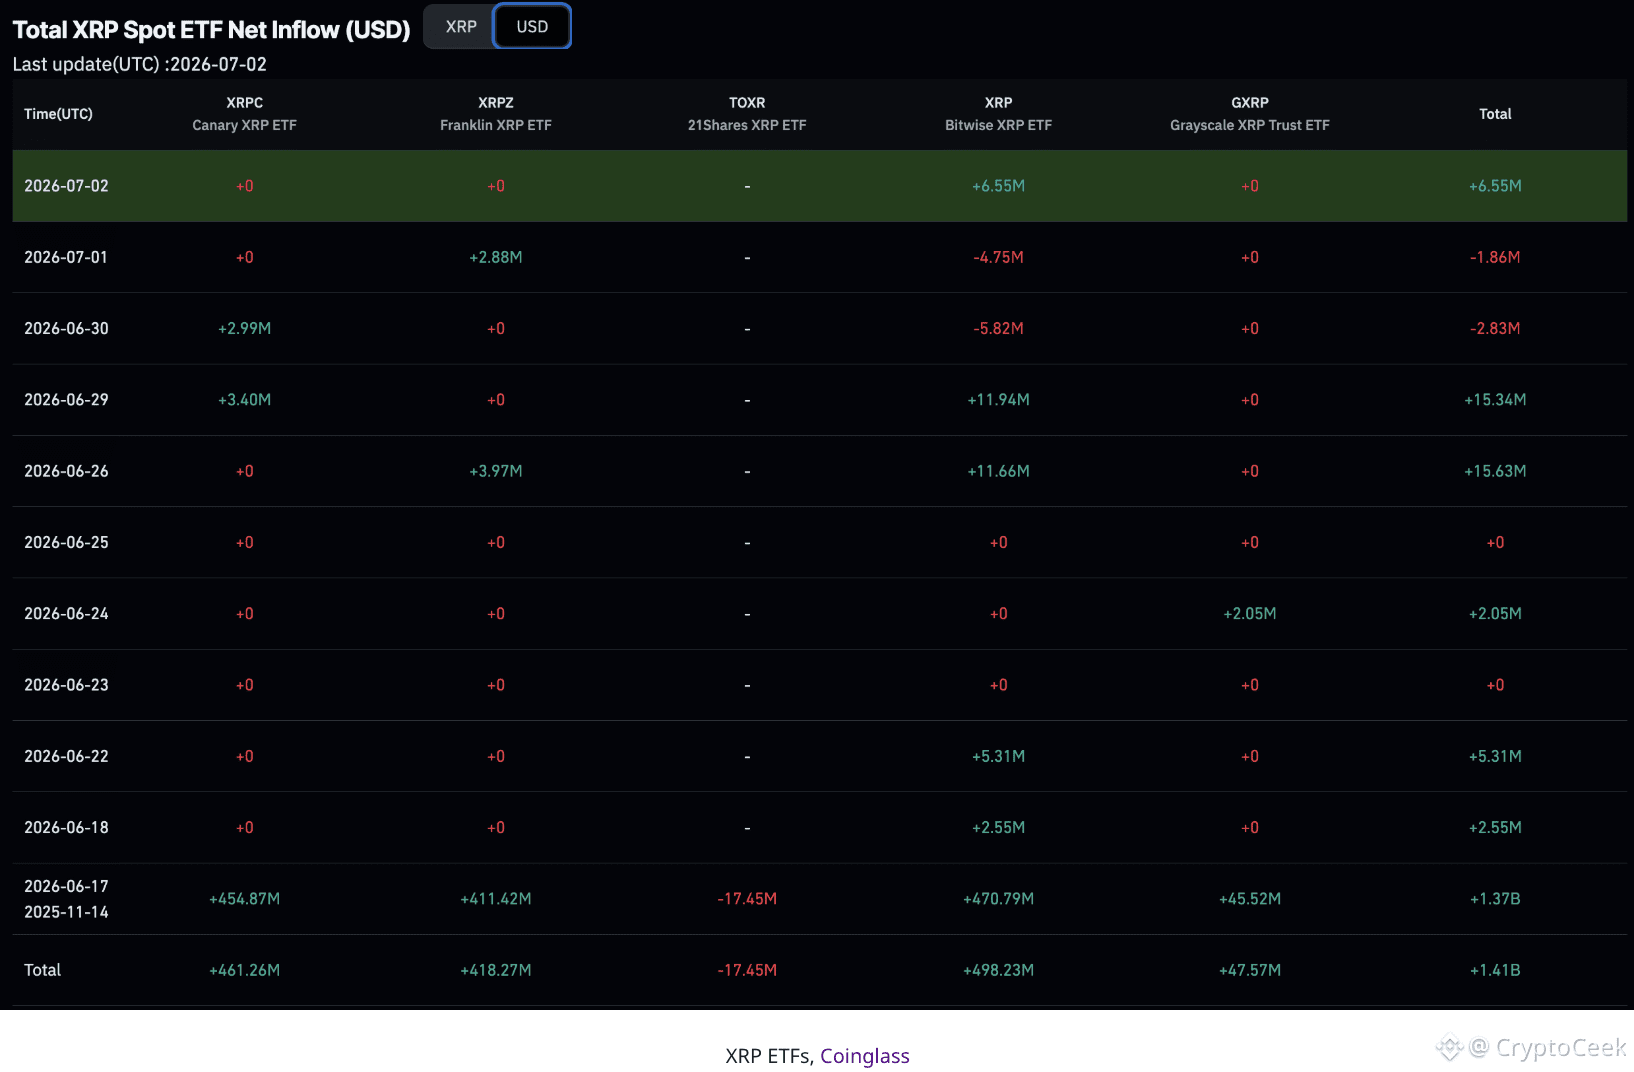
Task: Click Canary +454.87M historical value
Action: (x=245, y=899)
